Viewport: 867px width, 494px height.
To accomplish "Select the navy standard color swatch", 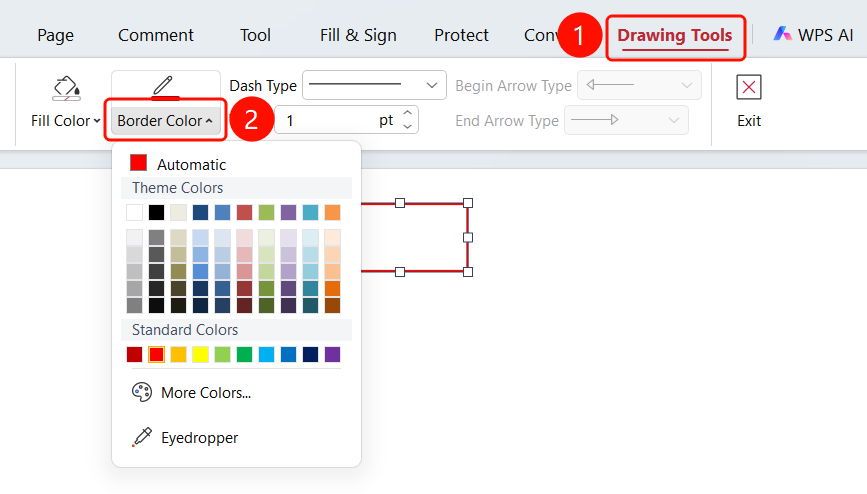I will [x=310, y=354].
